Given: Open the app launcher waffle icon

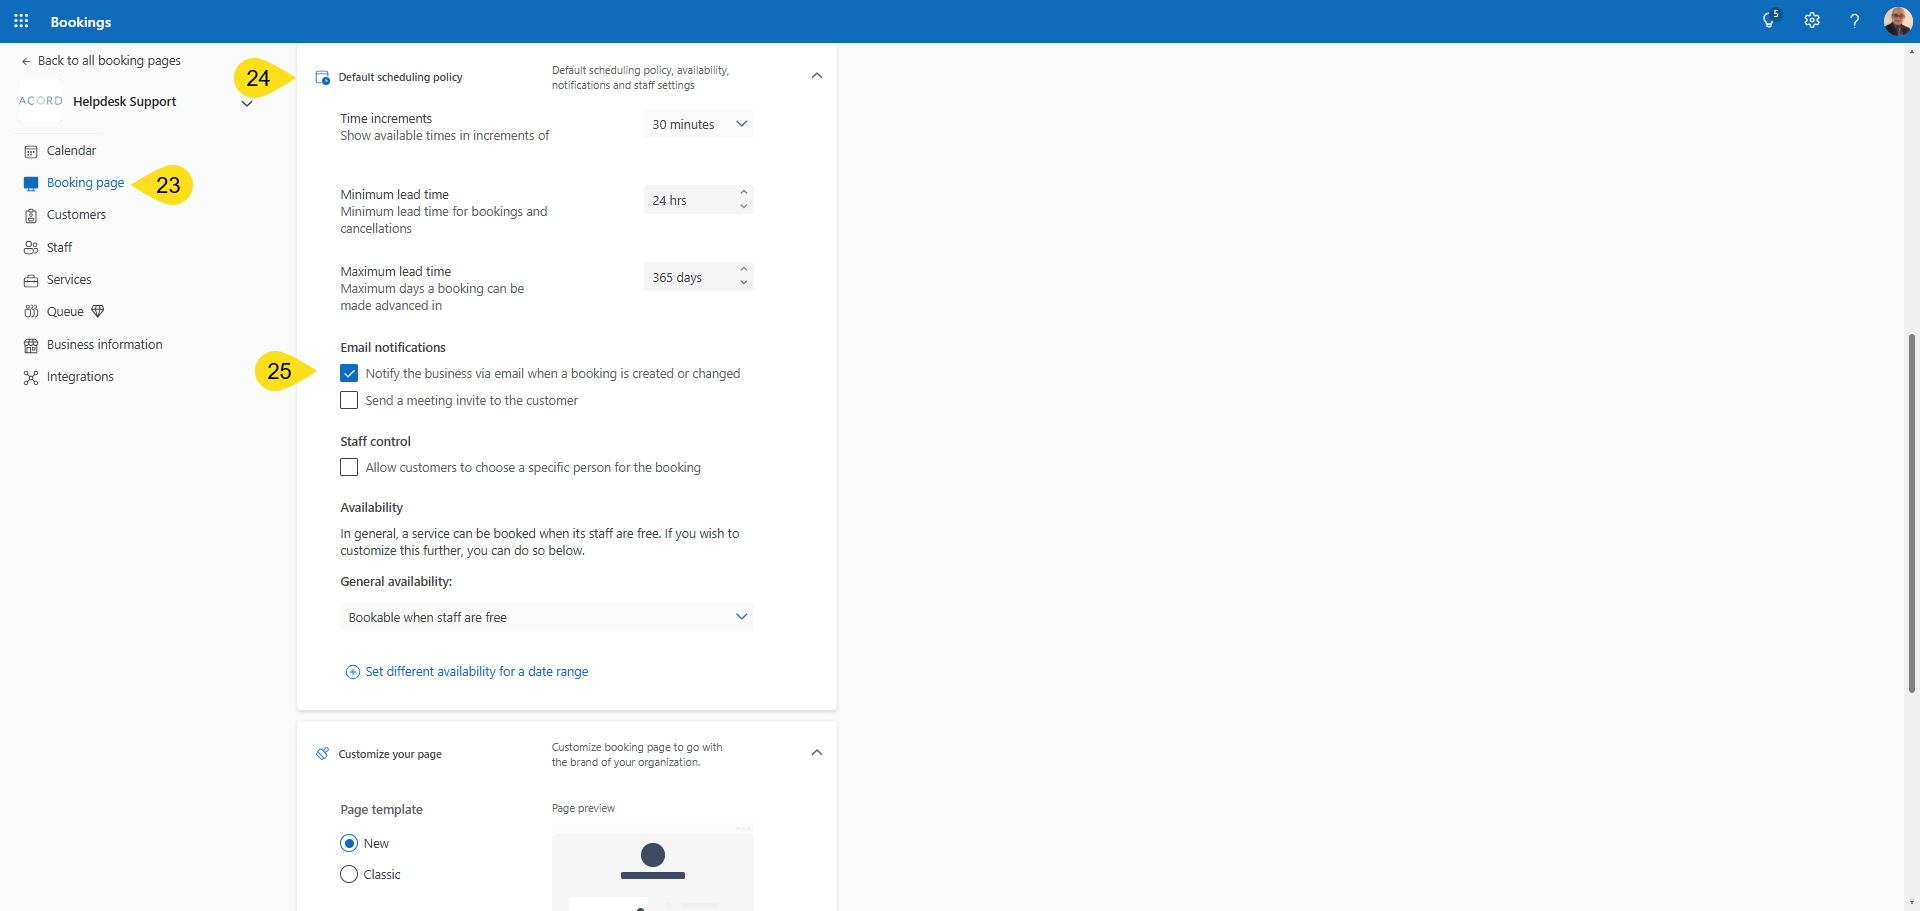Looking at the screenshot, I should coord(21,21).
